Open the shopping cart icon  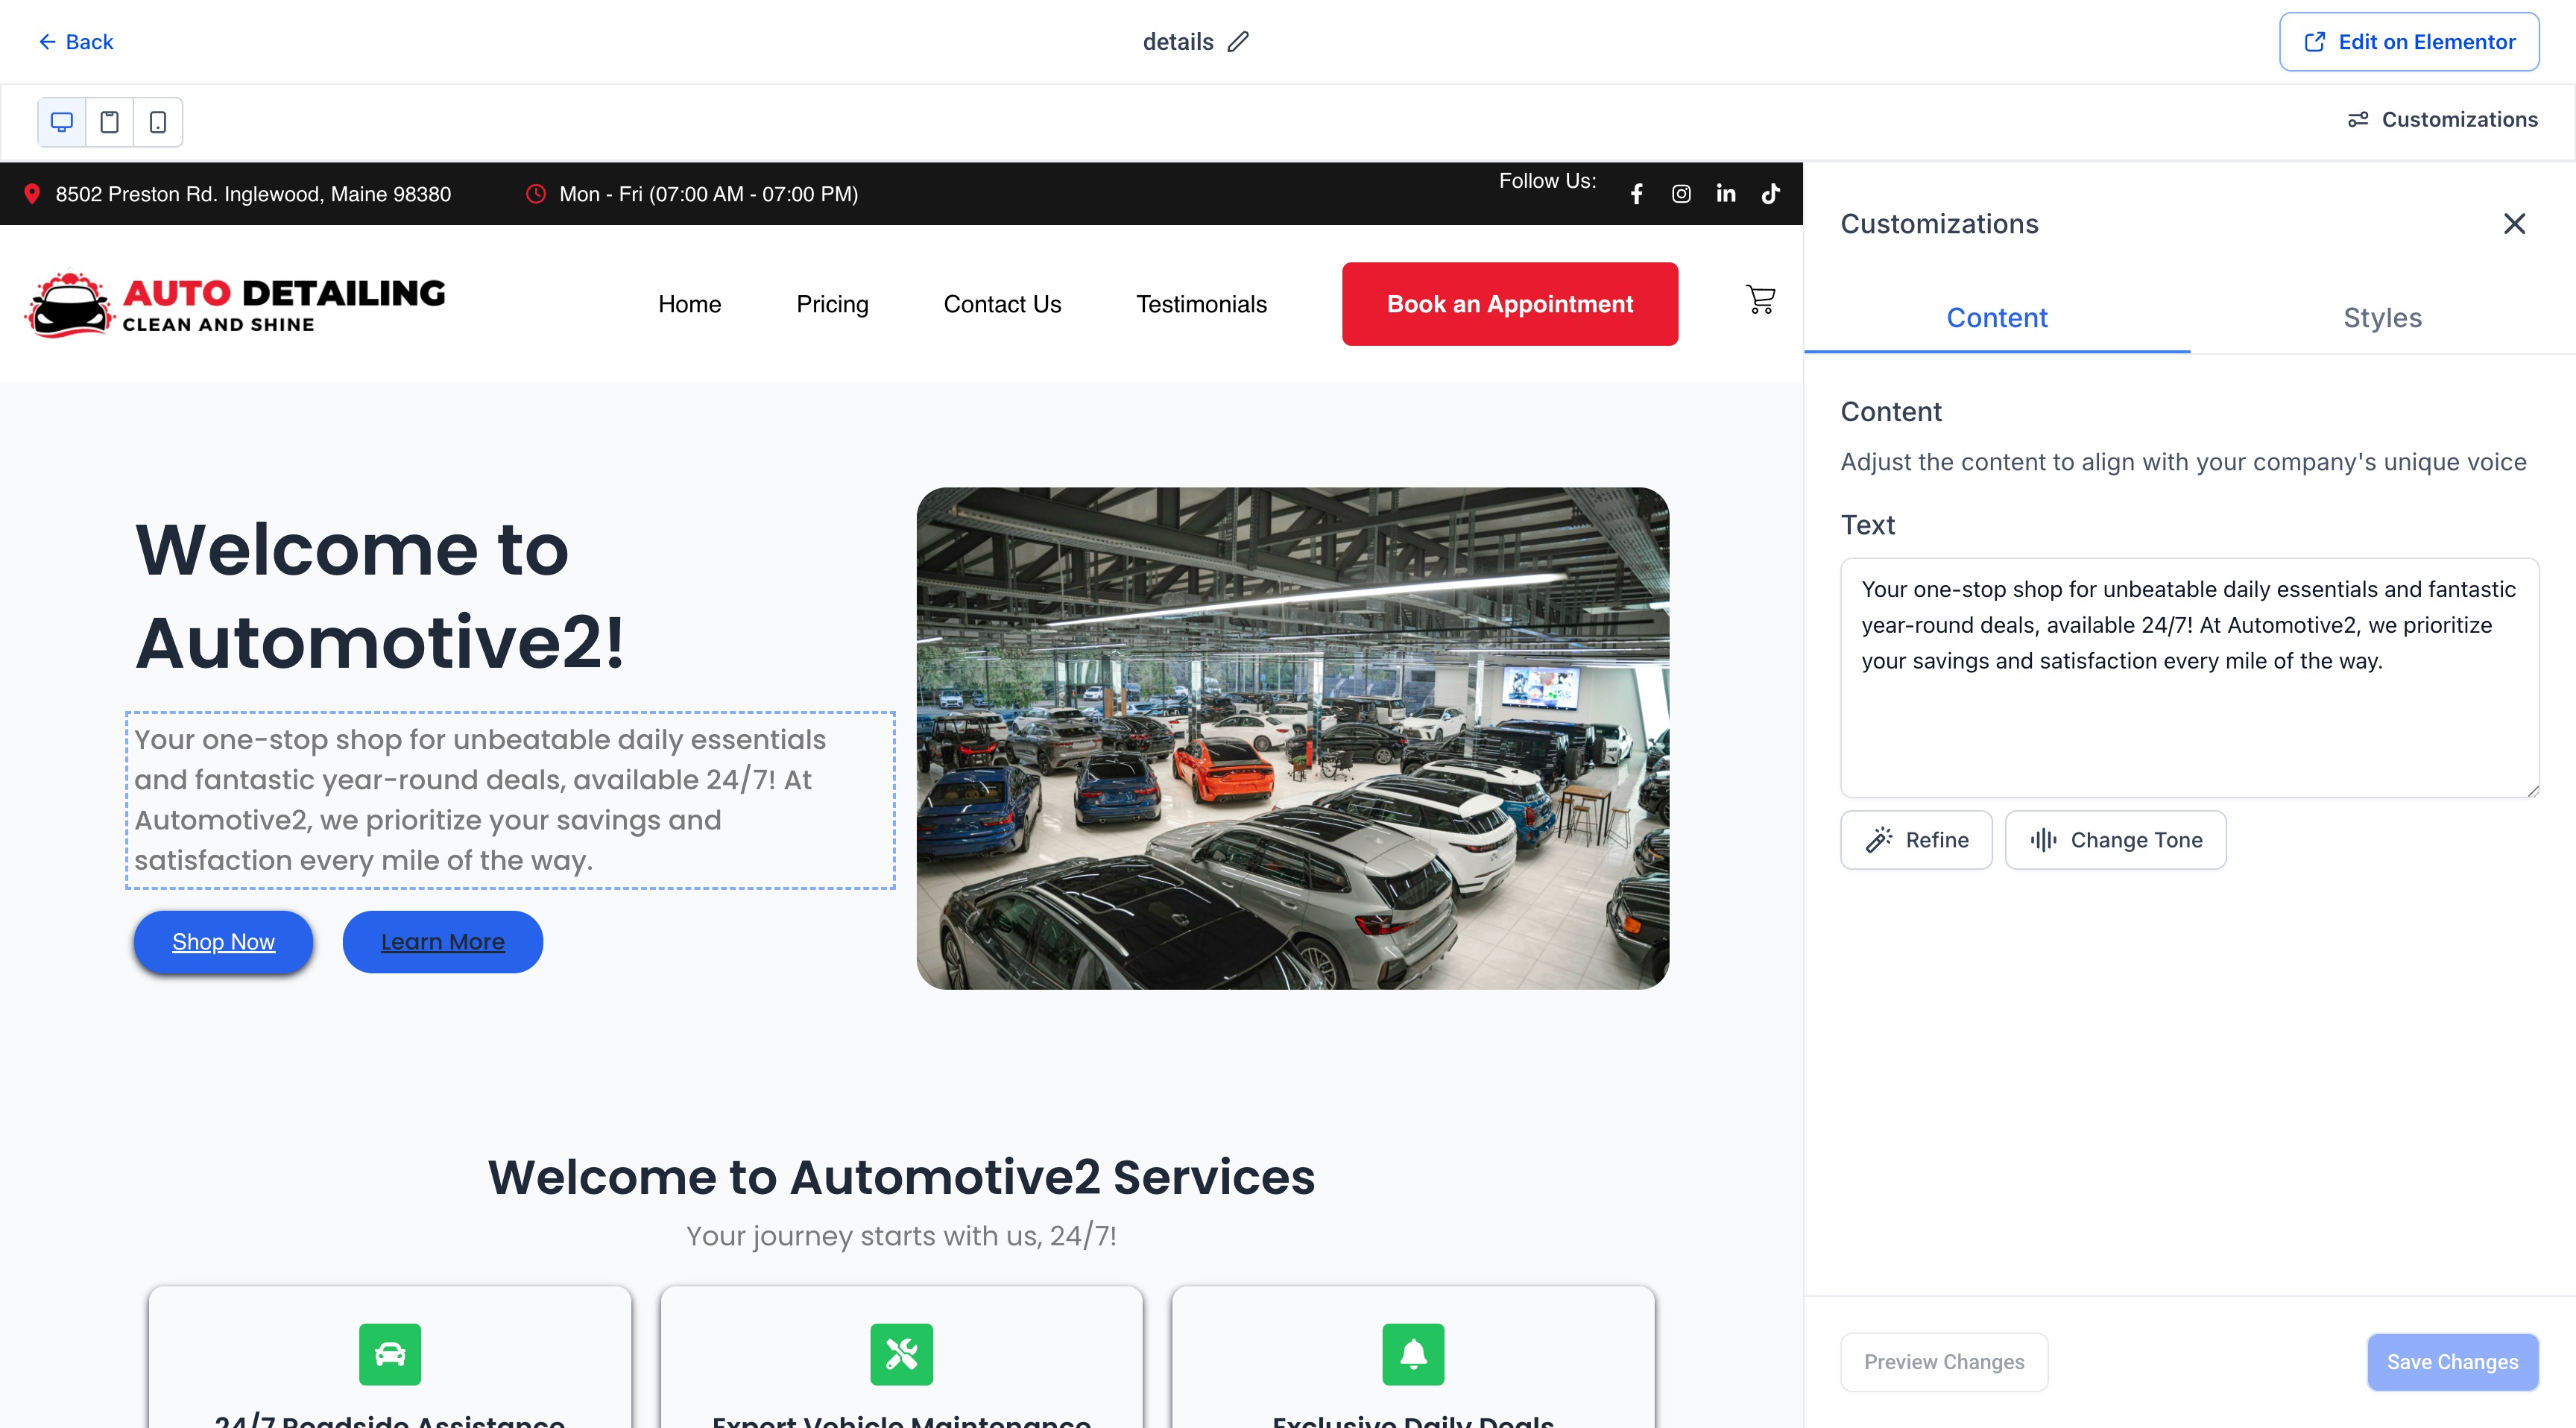1760,299
